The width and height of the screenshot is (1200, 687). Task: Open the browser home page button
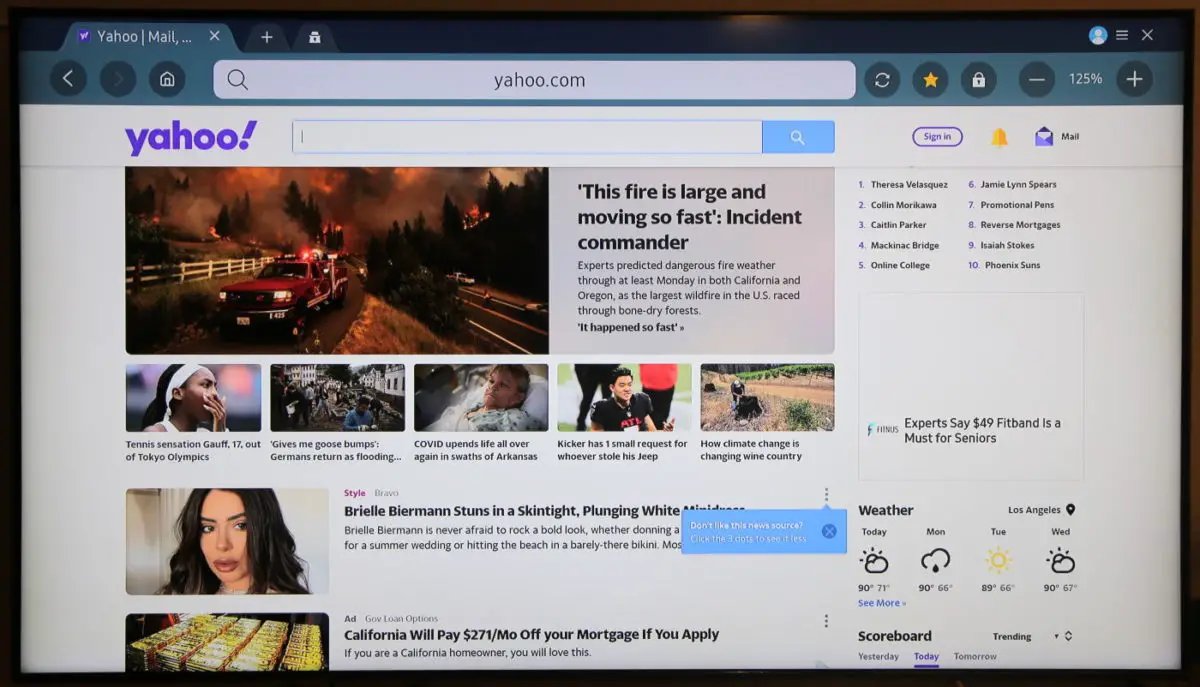click(x=167, y=79)
